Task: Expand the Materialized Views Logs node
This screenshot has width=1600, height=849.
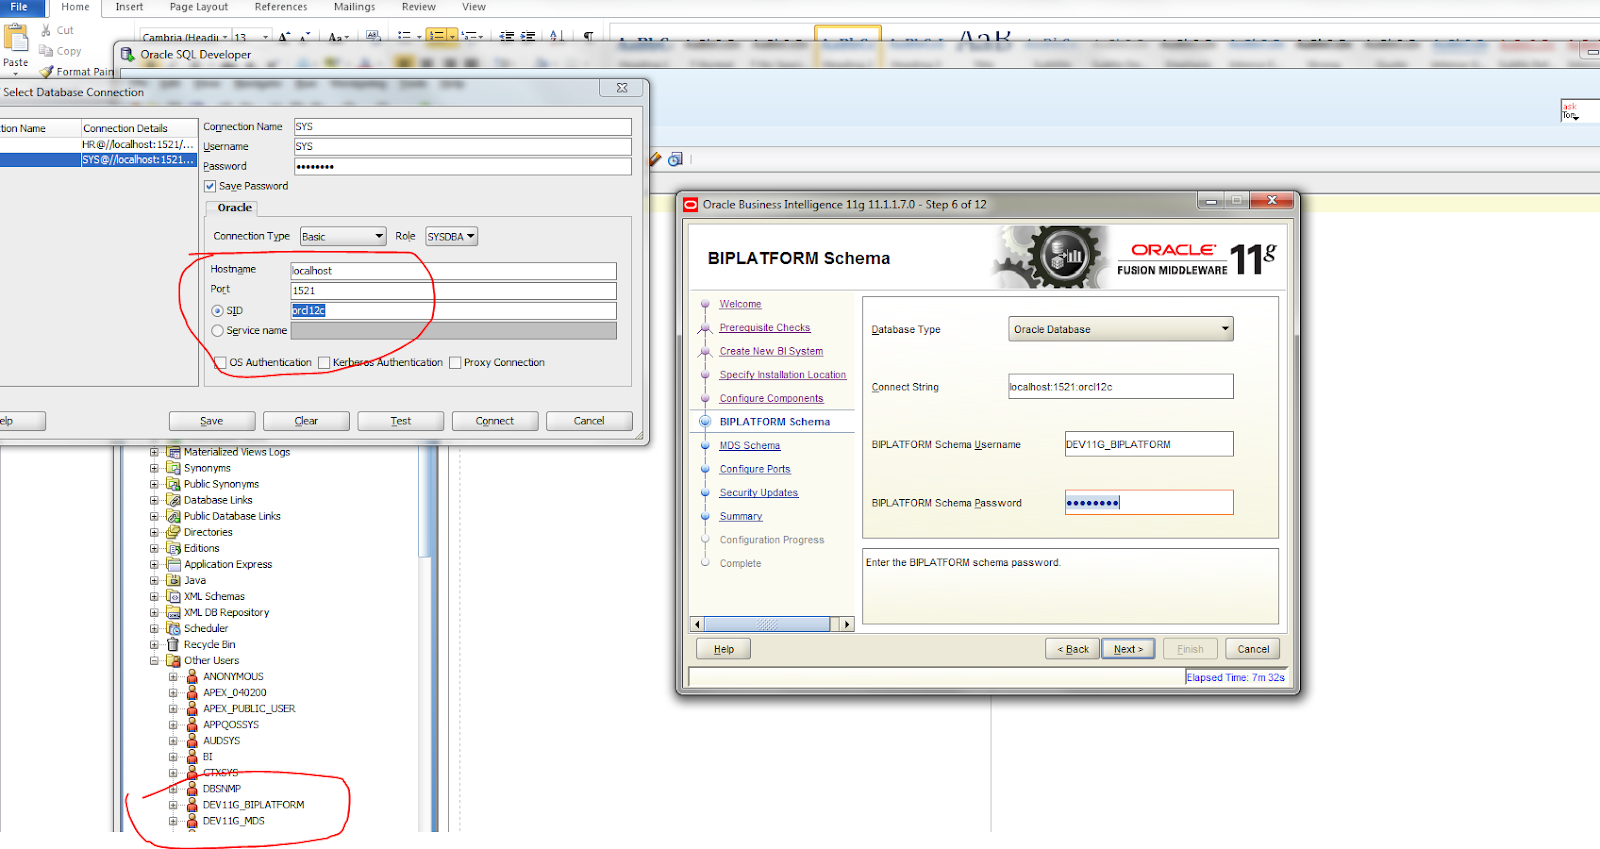Action: [x=154, y=452]
